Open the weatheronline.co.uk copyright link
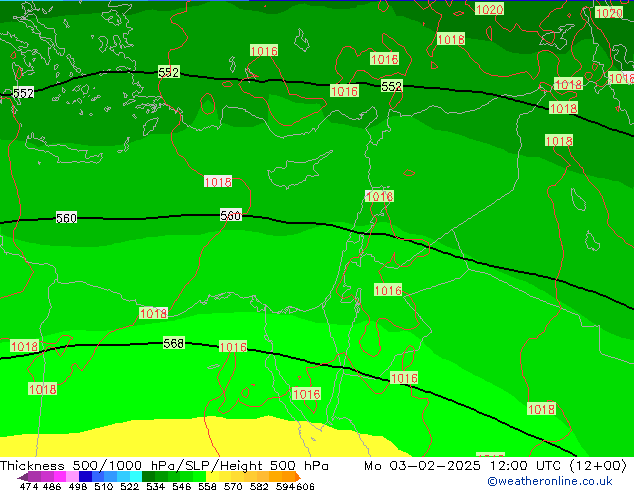Screen dimensions: 634x490 coord(550,481)
